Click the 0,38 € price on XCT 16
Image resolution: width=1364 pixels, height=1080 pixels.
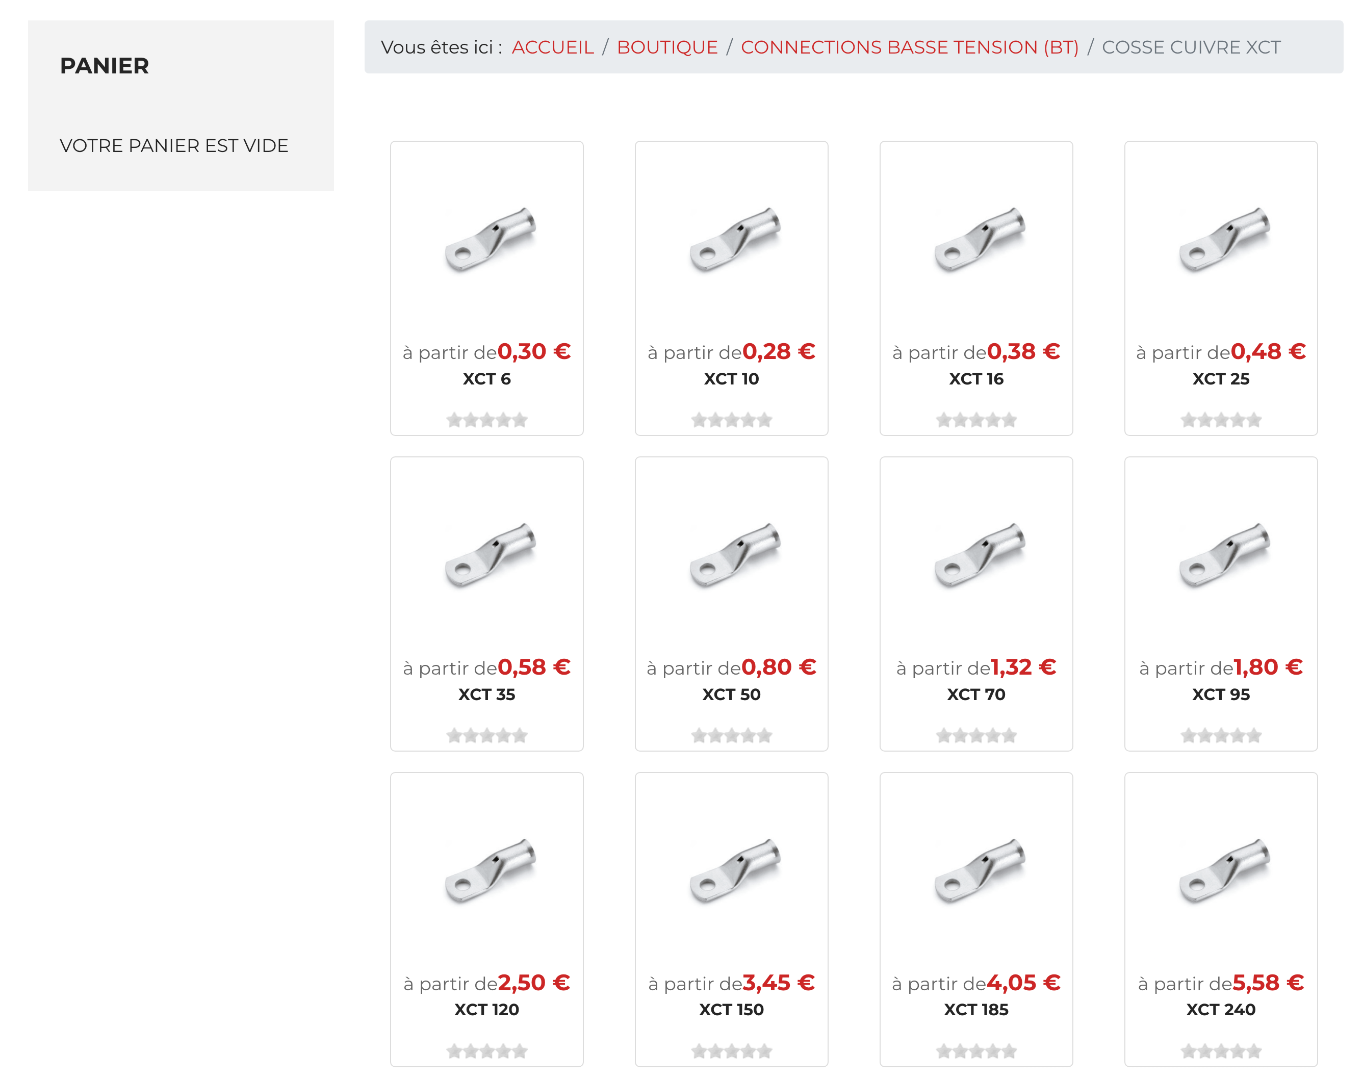[x=1024, y=352]
